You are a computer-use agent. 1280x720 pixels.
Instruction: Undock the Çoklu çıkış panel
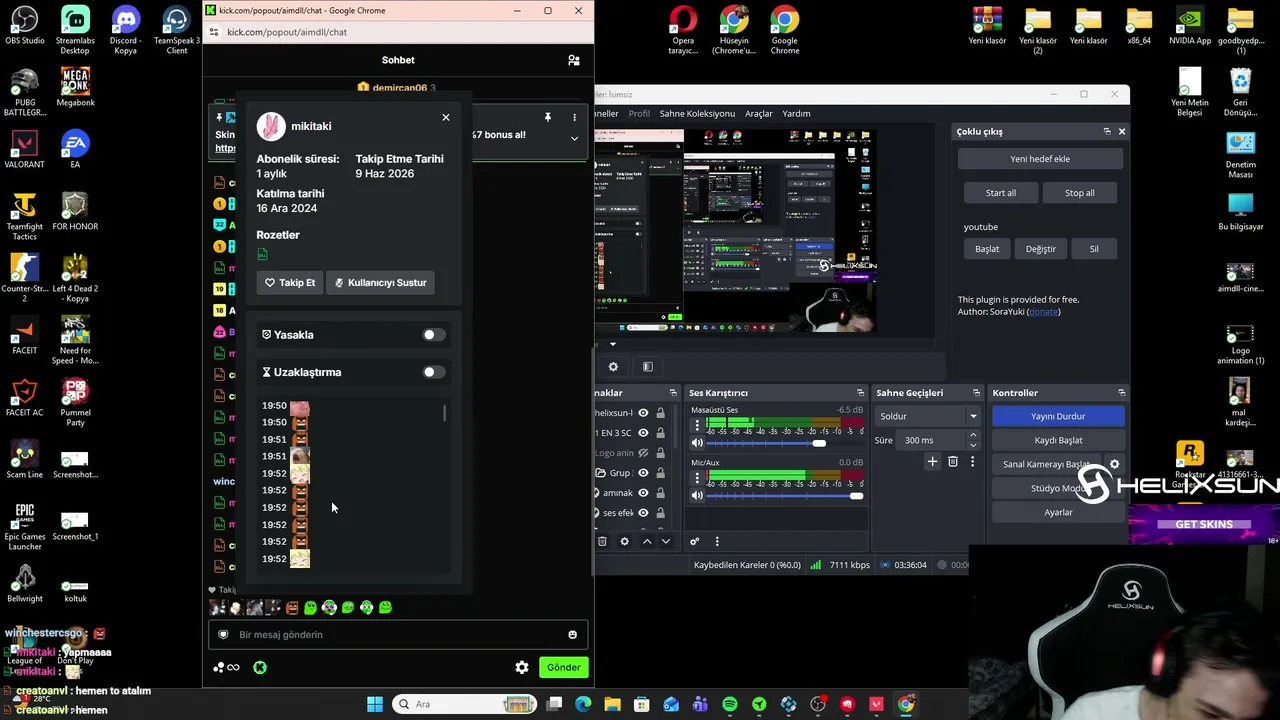1107,132
